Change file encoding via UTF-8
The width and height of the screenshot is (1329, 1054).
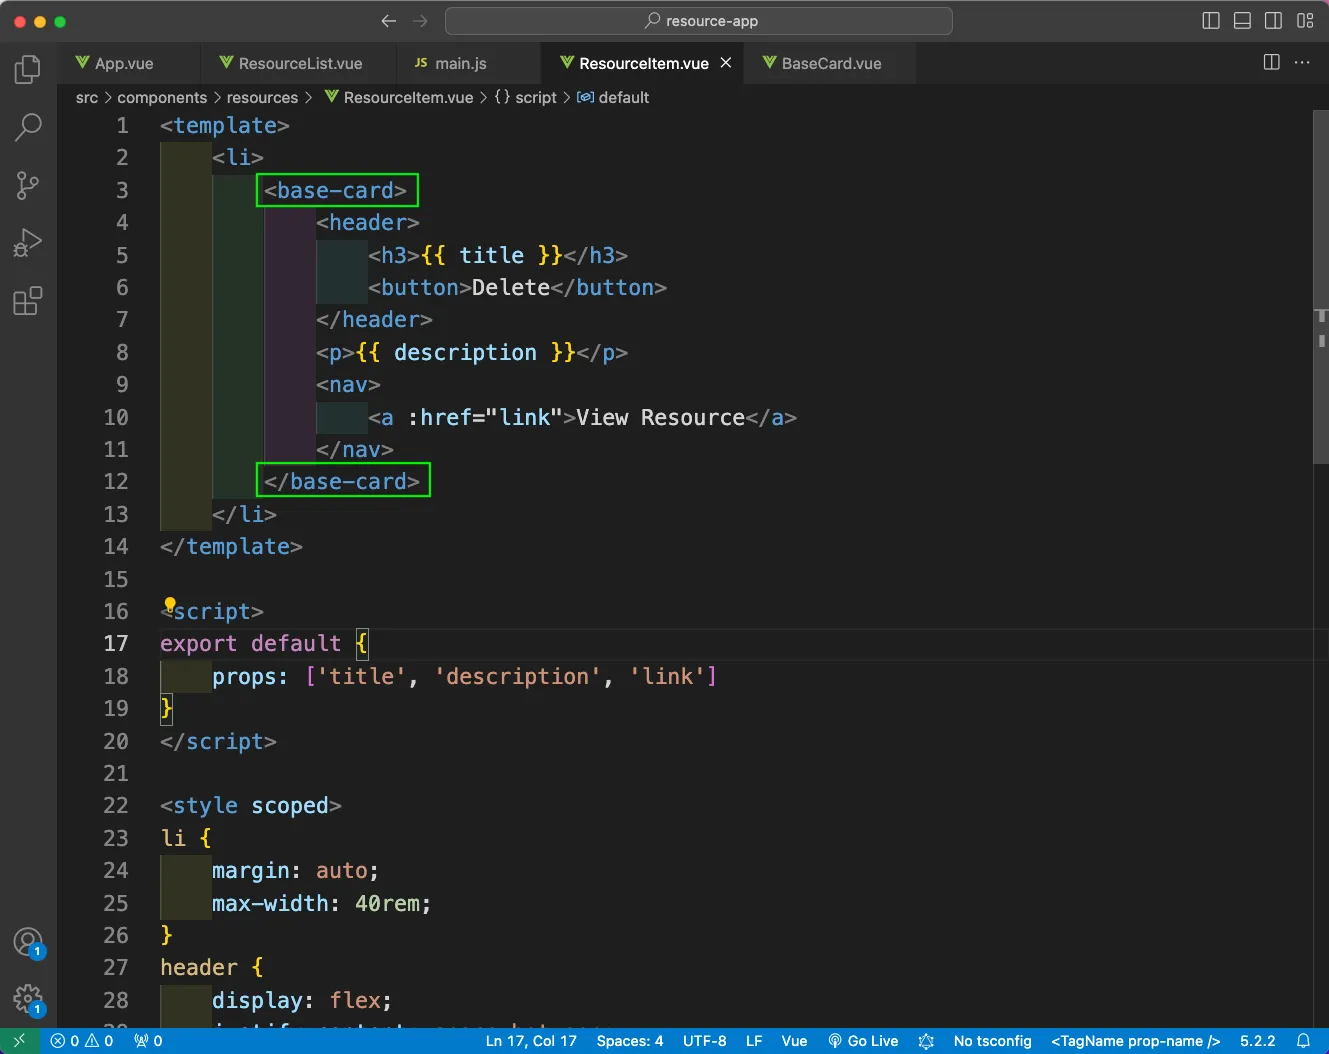click(x=705, y=1041)
